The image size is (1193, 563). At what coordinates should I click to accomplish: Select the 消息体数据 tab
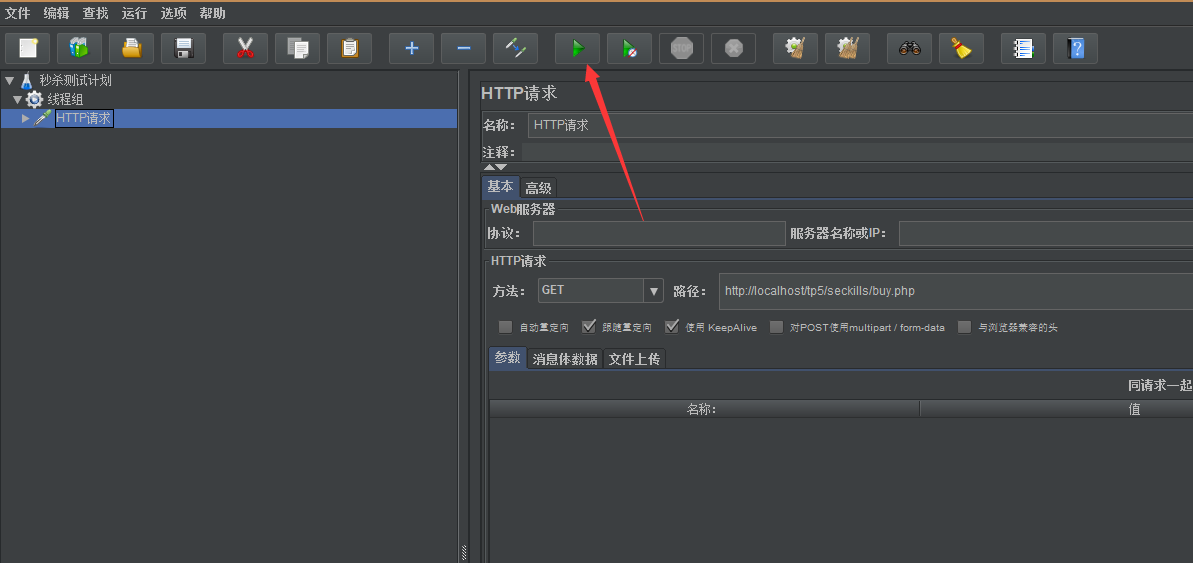point(565,359)
